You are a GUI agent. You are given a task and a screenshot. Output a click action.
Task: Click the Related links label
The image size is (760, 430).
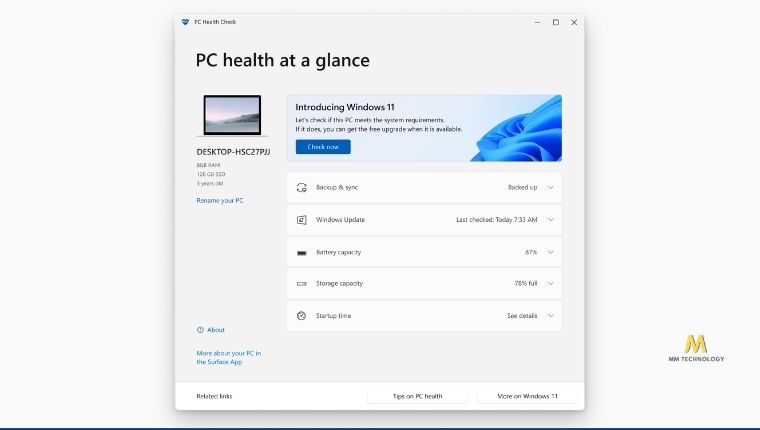[x=214, y=396]
